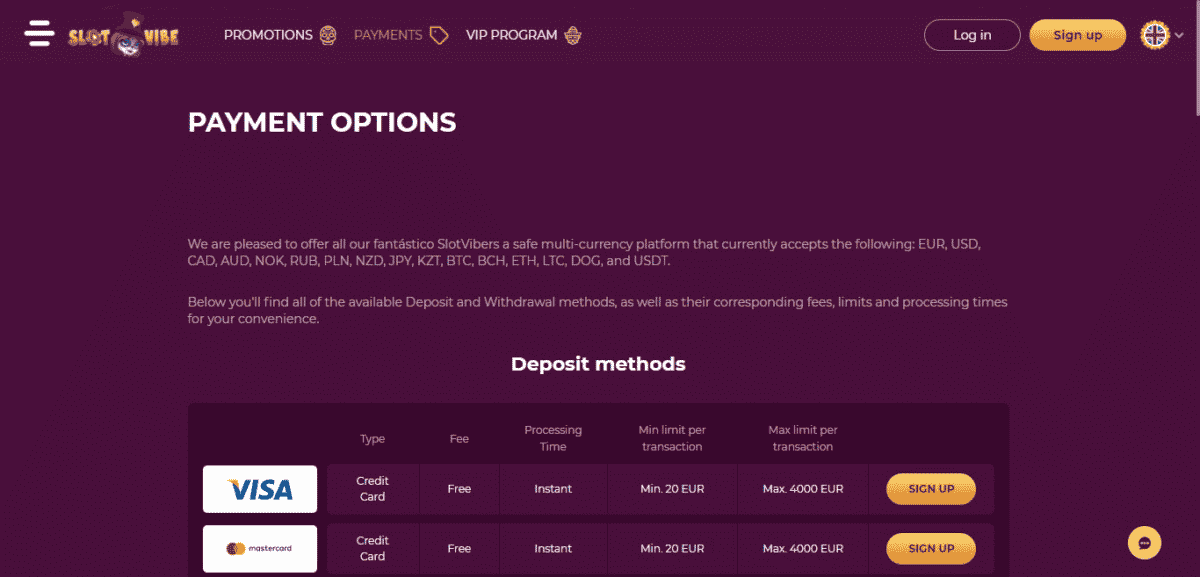Open the hamburger menu icon

click(x=39, y=33)
